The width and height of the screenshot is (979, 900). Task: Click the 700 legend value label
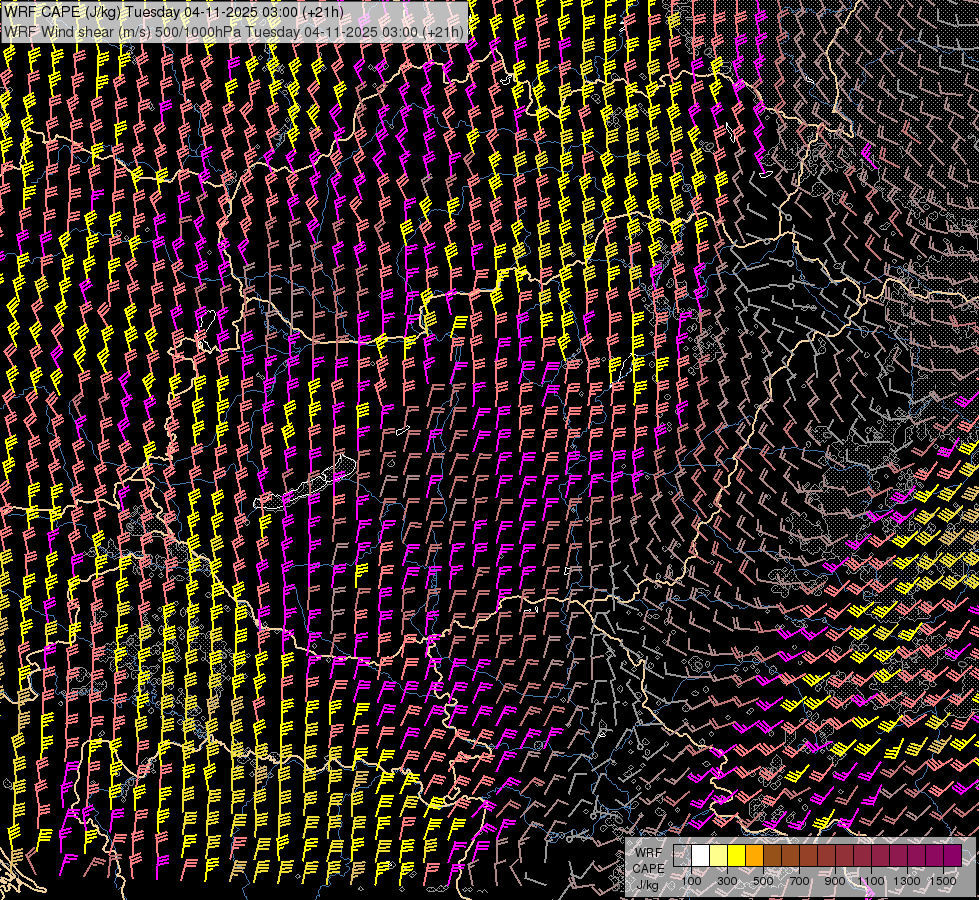pyautogui.click(x=799, y=881)
